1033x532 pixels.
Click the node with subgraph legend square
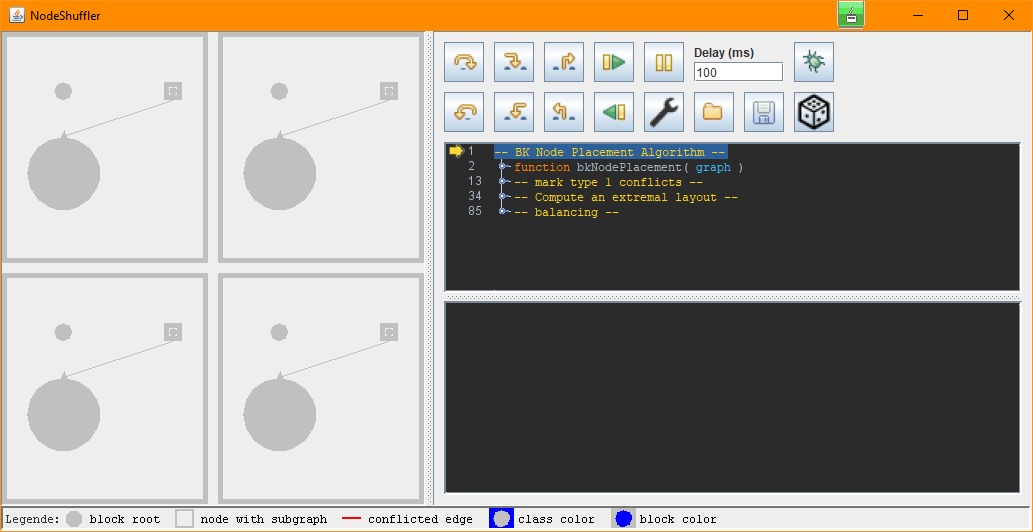(184, 519)
